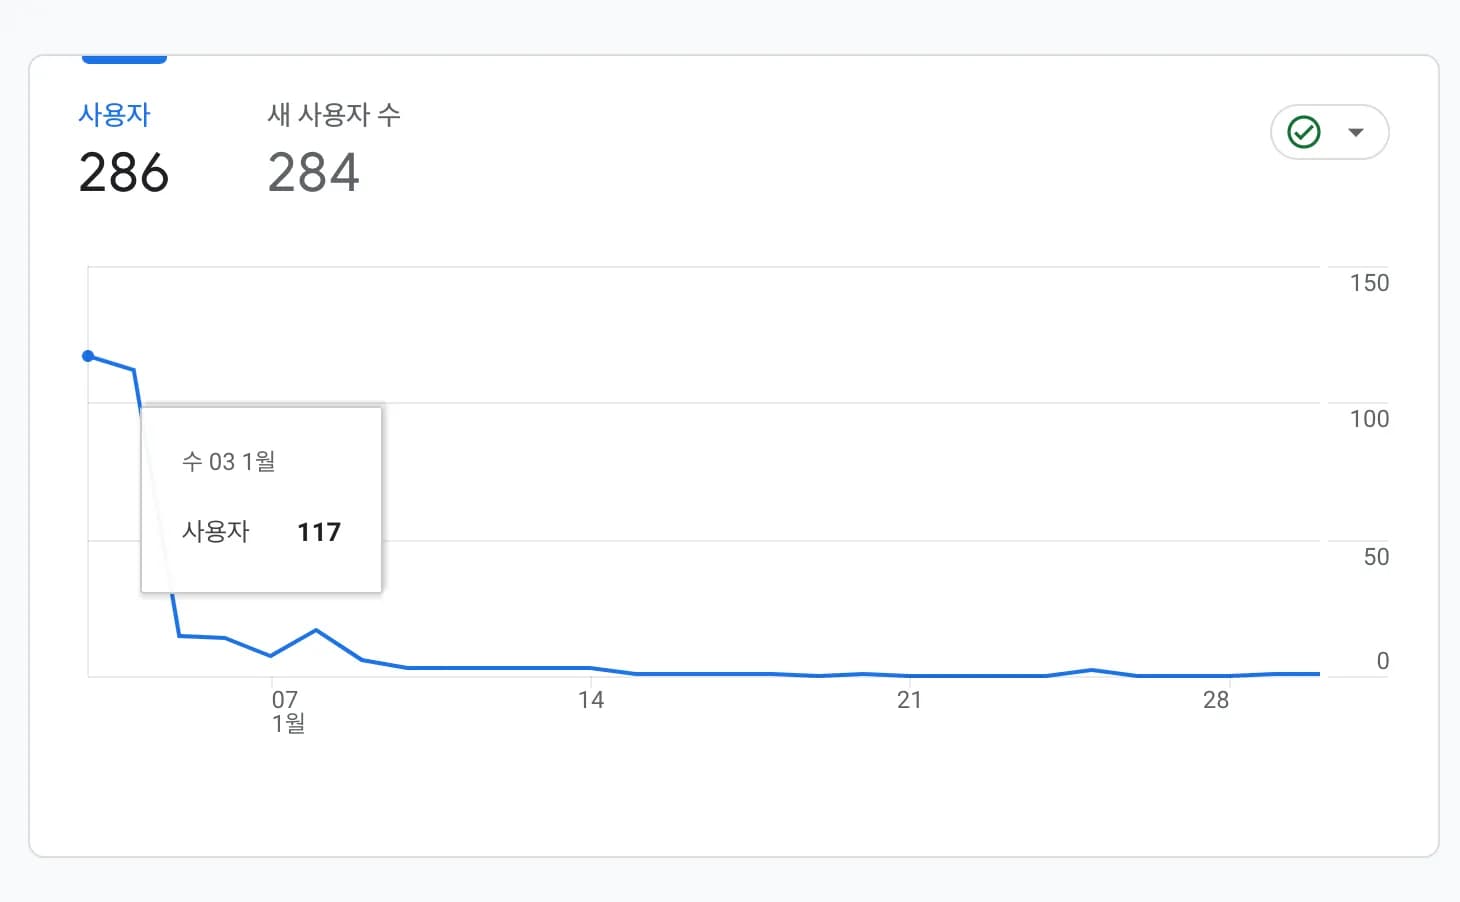This screenshot has width=1460, height=902.
Task: Click the green data quality checkmark icon
Action: pyautogui.click(x=1303, y=131)
